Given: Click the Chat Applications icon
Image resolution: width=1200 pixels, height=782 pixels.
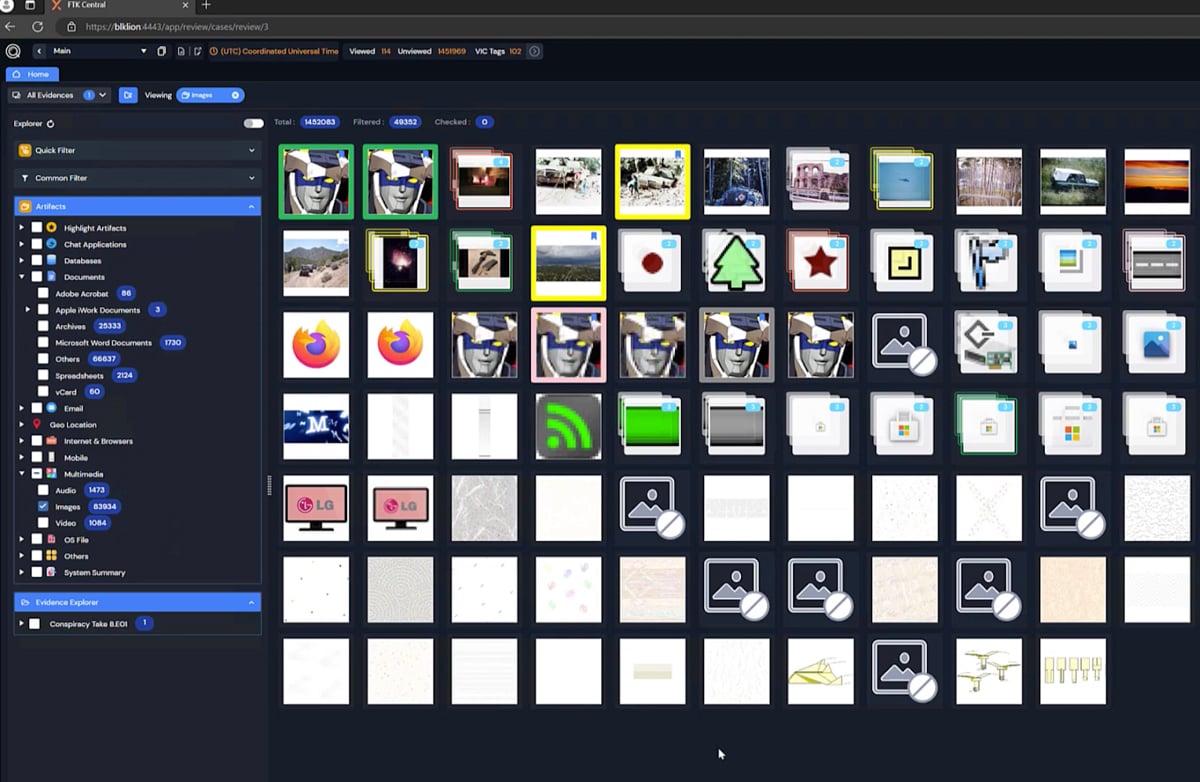Looking at the screenshot, I should click(51, 244).
